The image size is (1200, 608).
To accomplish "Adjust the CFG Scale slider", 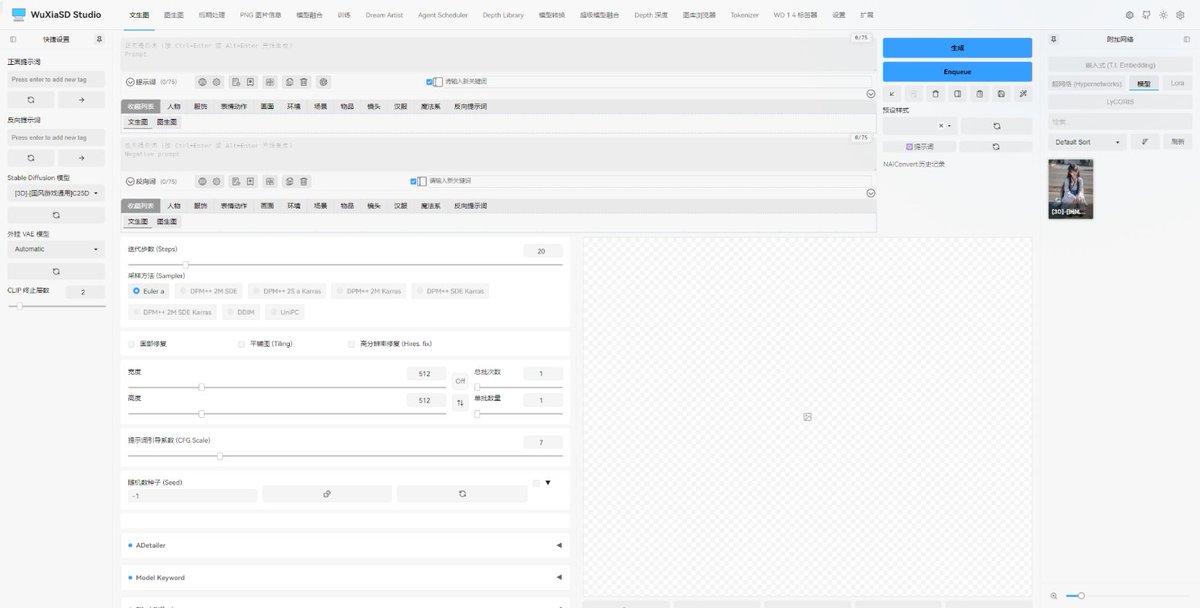I will (345, 456).
